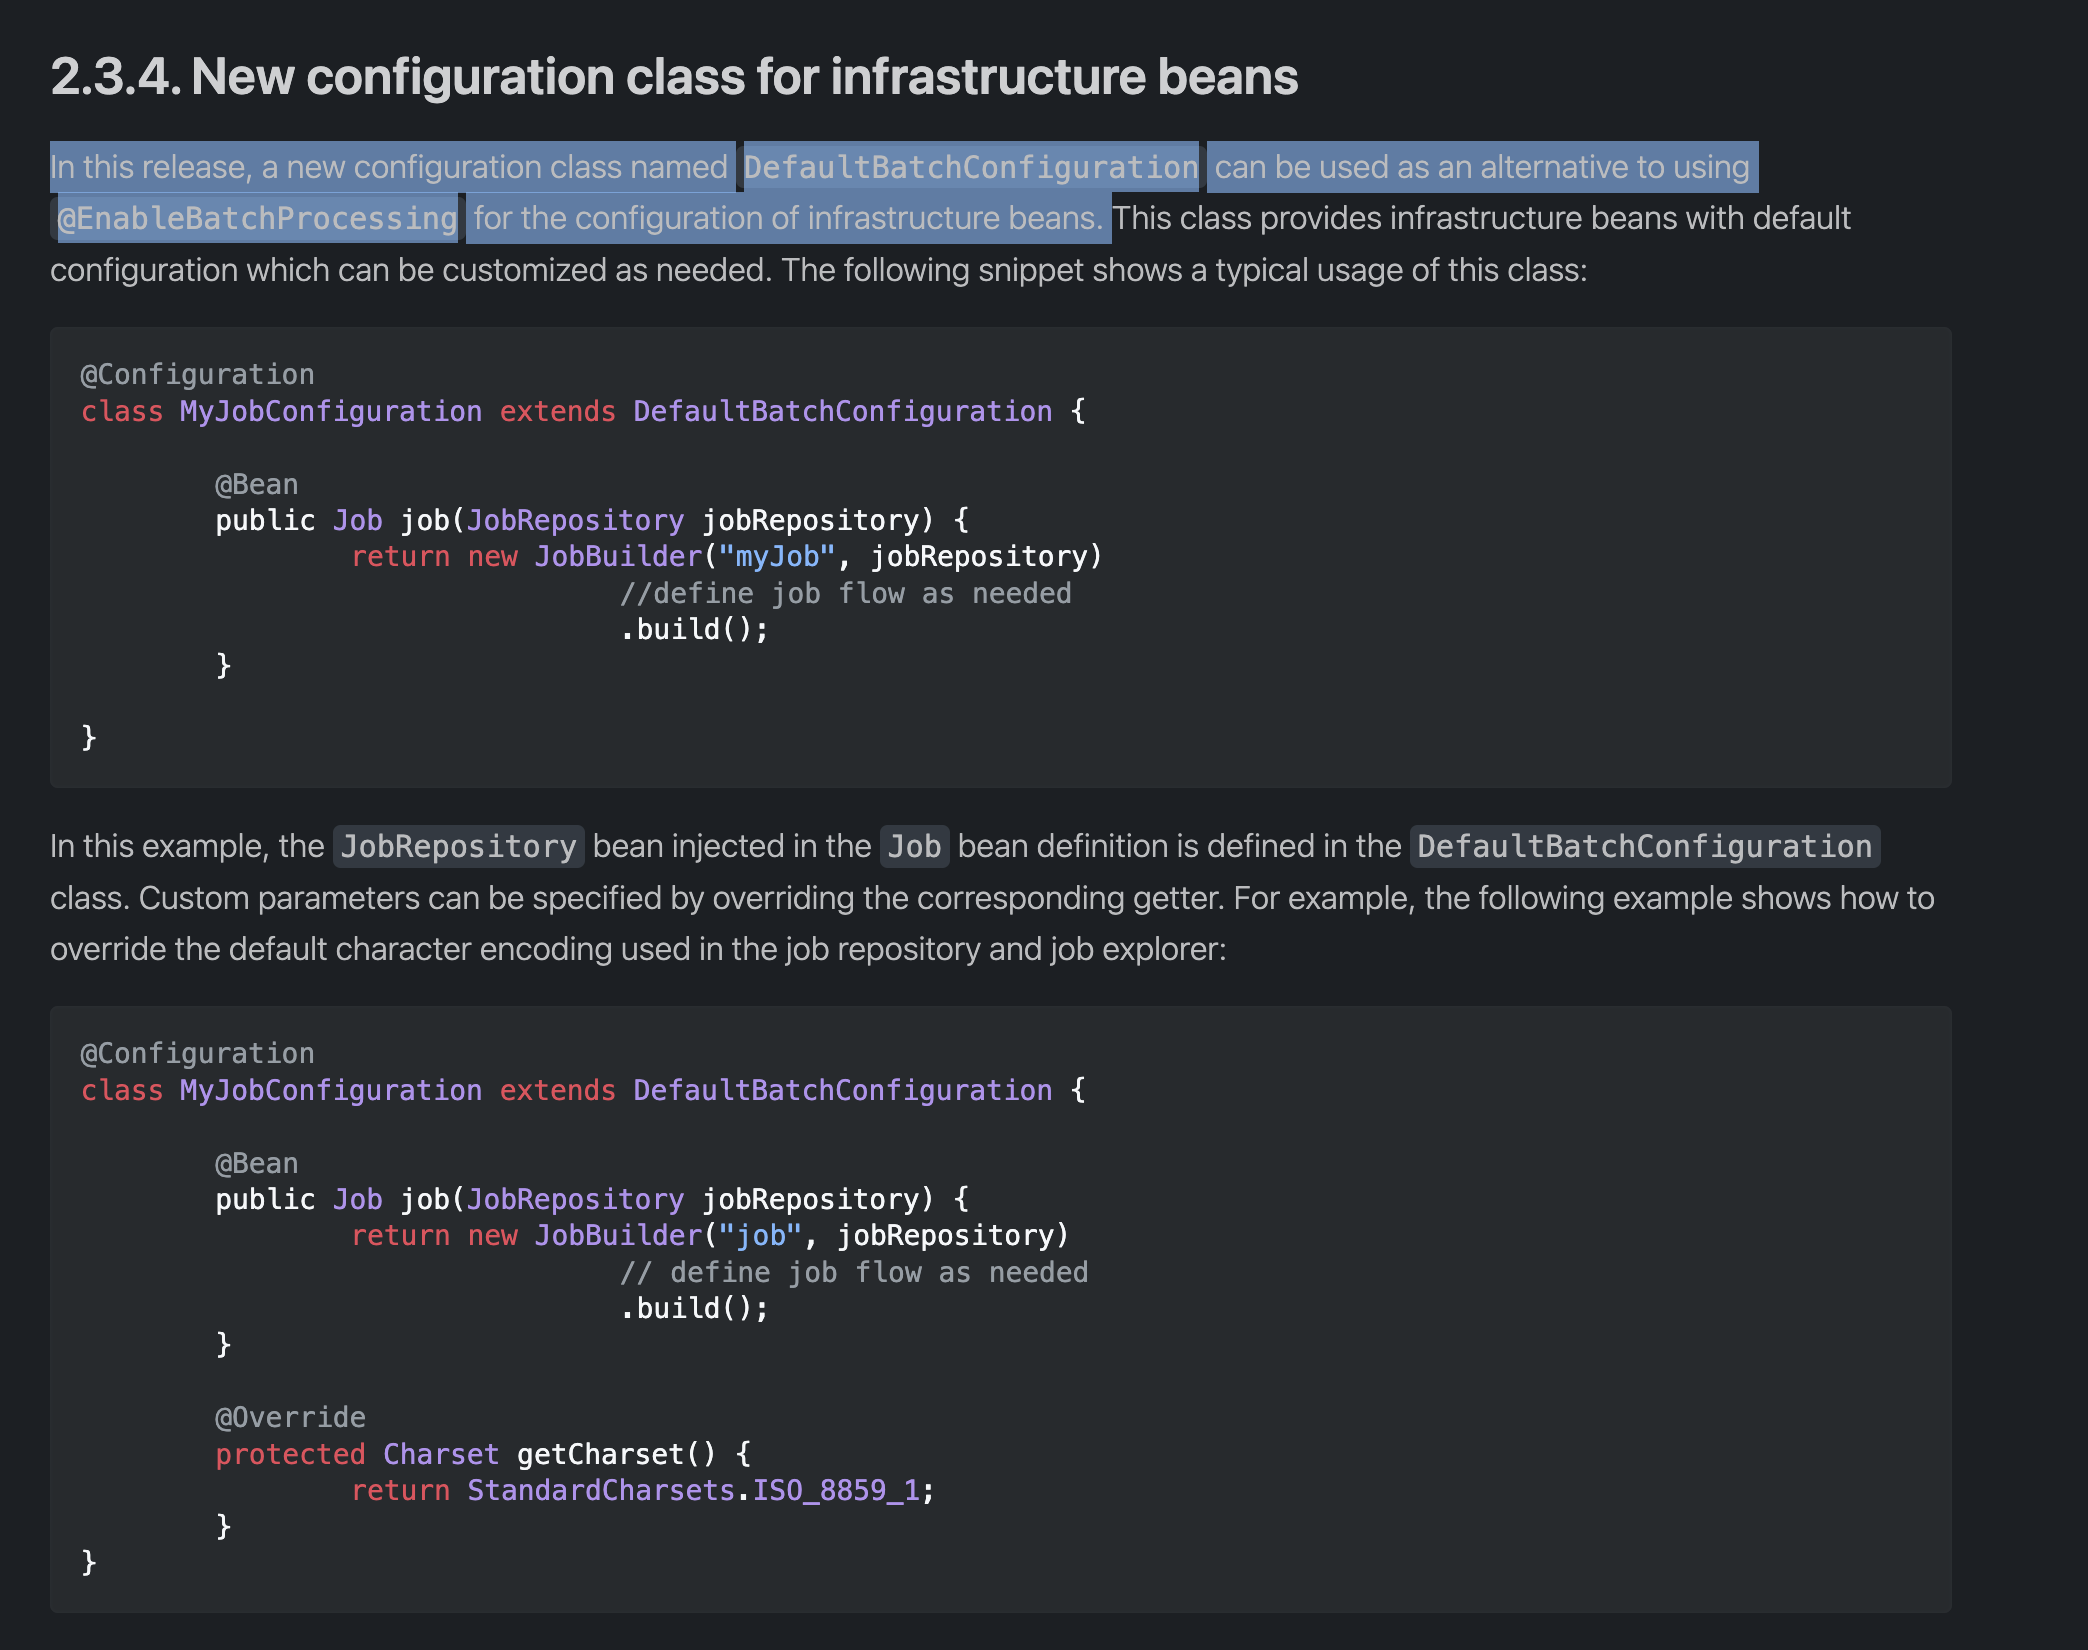Click StandardCharsets.ISO_8859_1 in second snippet
Viewport: 2088px width, 1650px height.
pos(692,1490)
